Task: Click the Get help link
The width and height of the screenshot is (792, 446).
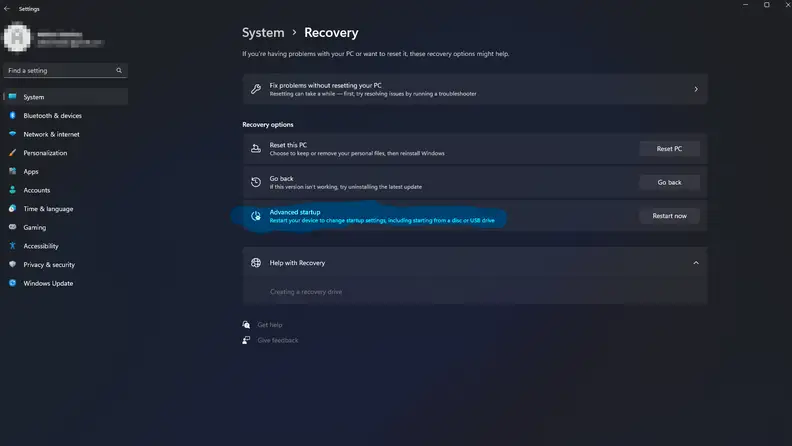Action: [270, 325]
